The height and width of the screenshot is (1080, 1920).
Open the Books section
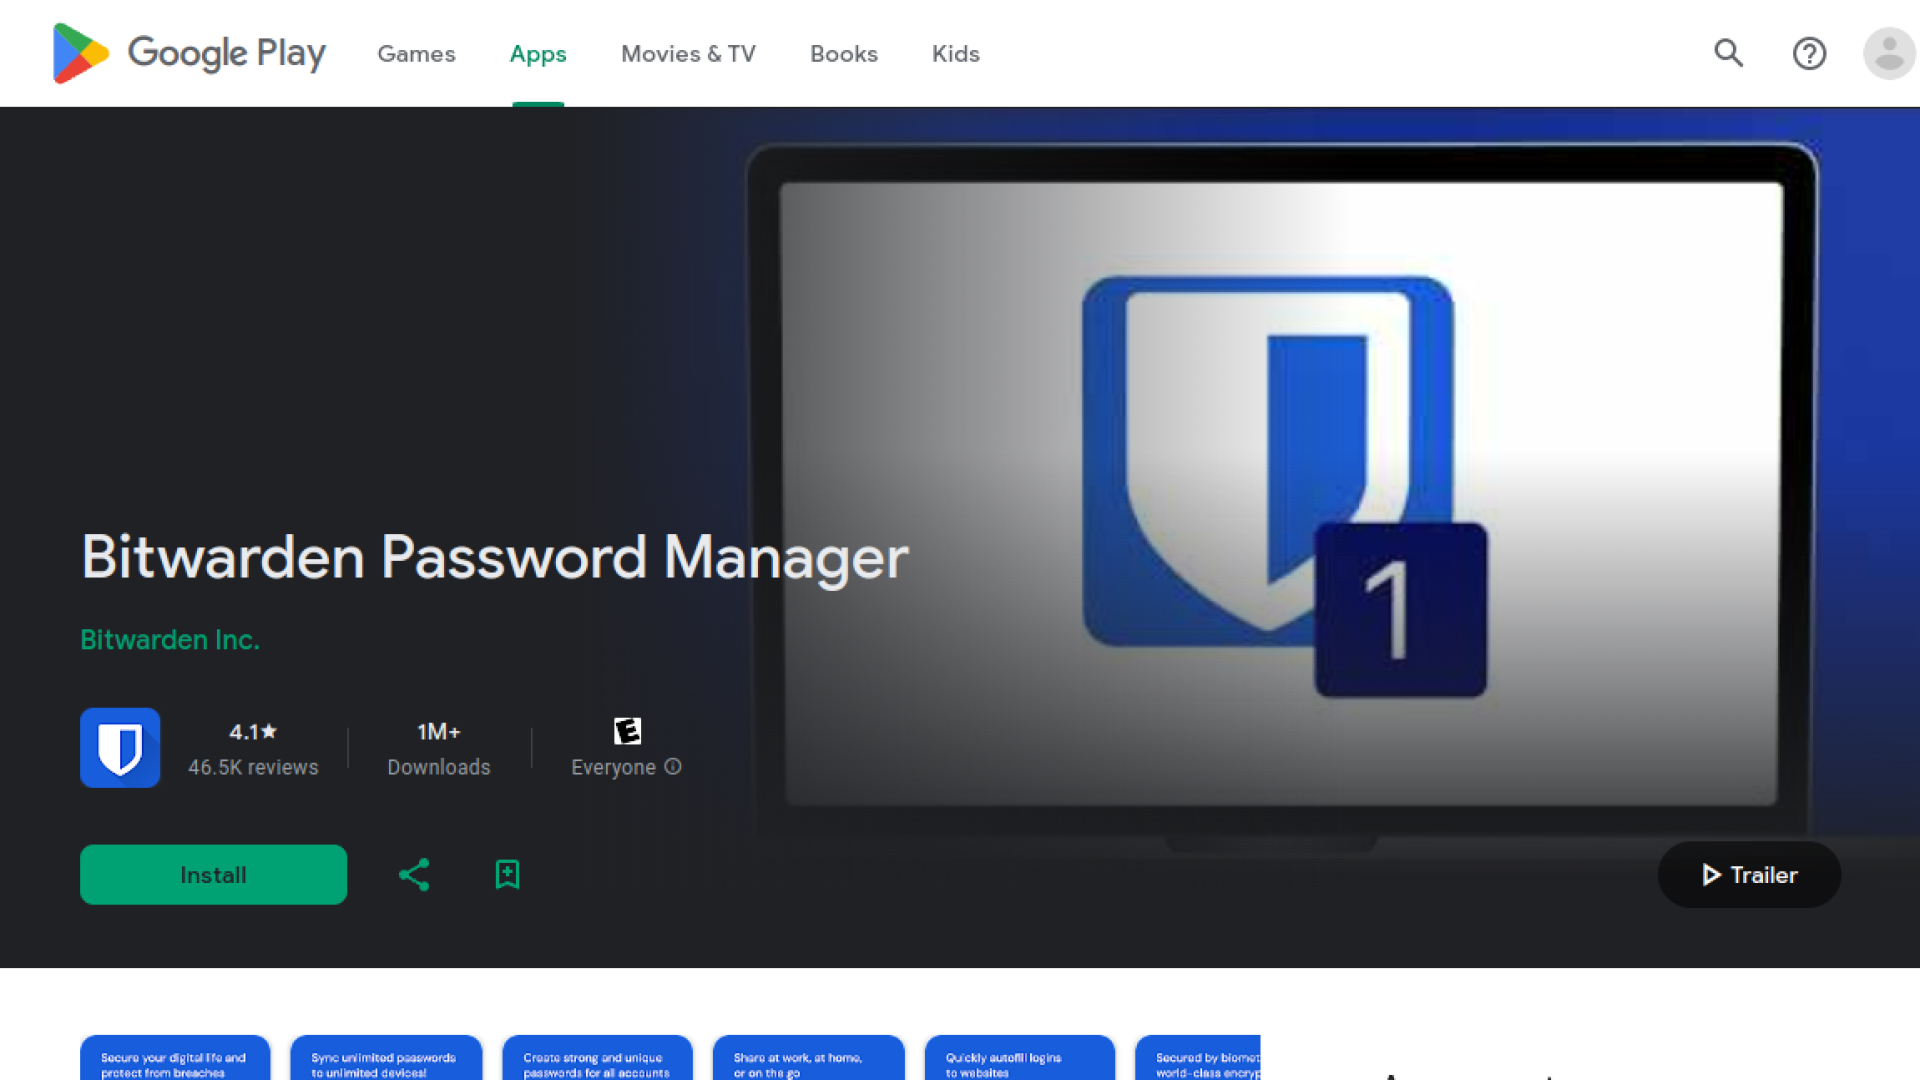(843, 54)
